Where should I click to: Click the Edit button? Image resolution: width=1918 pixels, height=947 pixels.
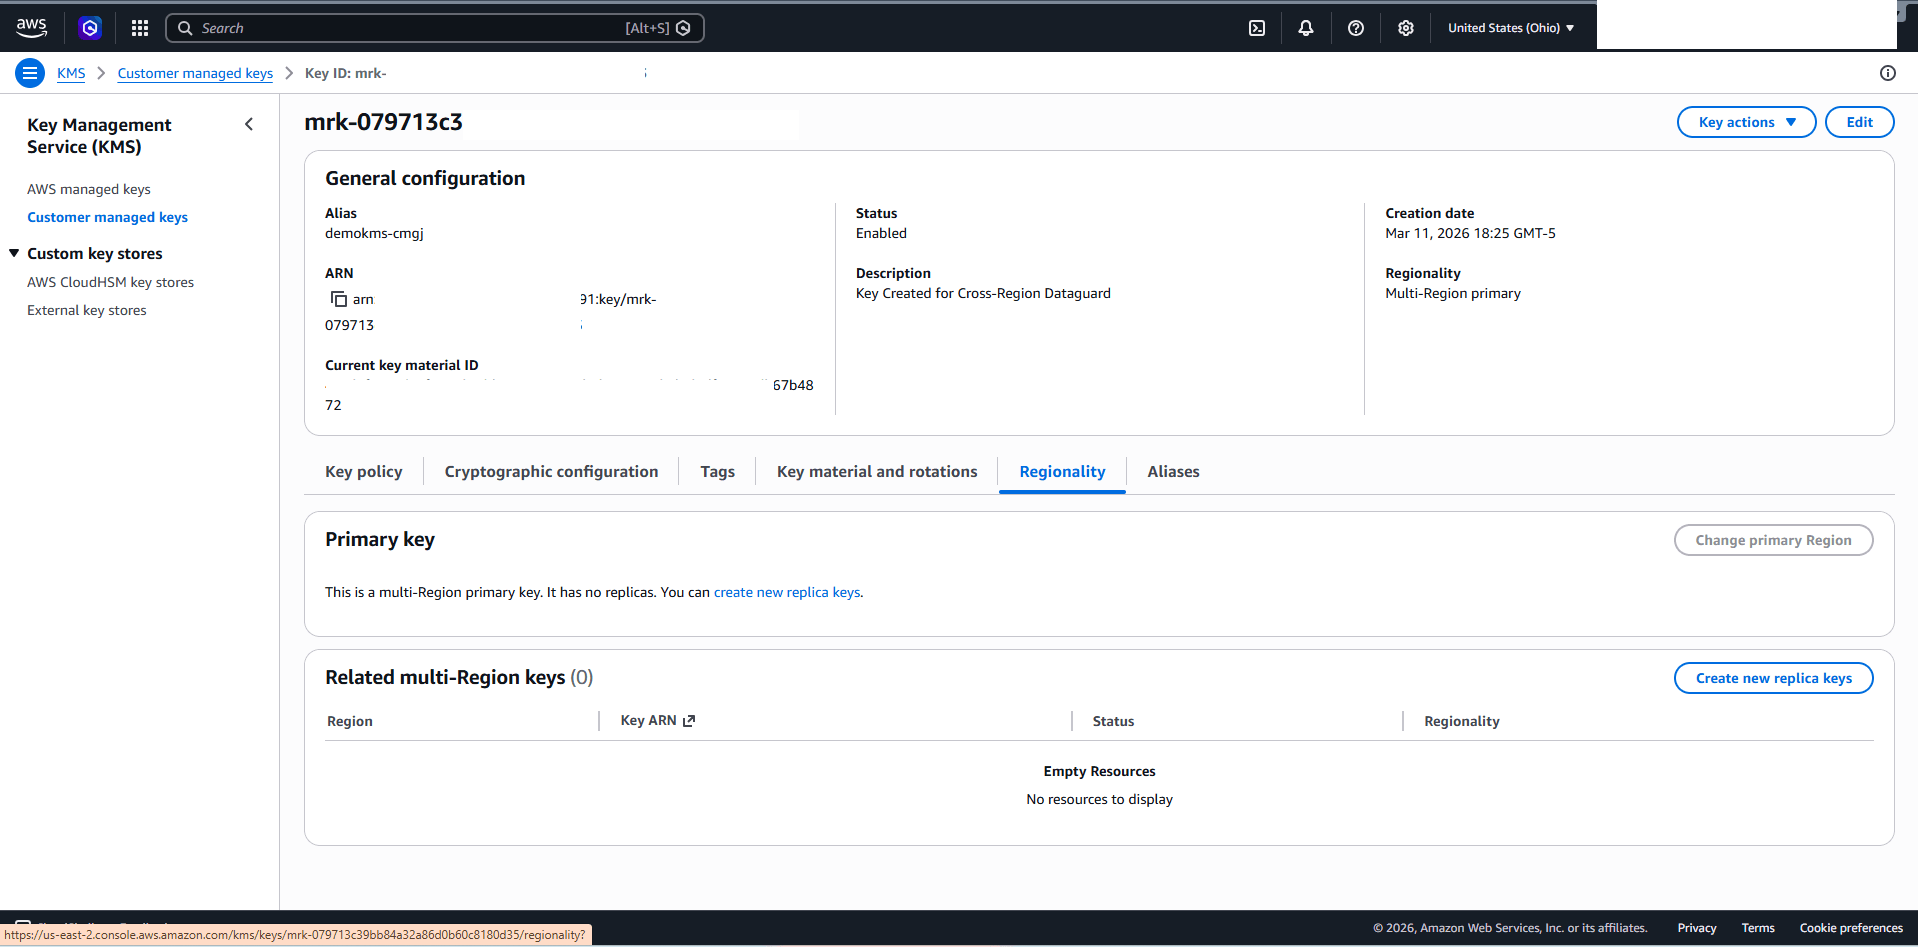[1858, 121]
